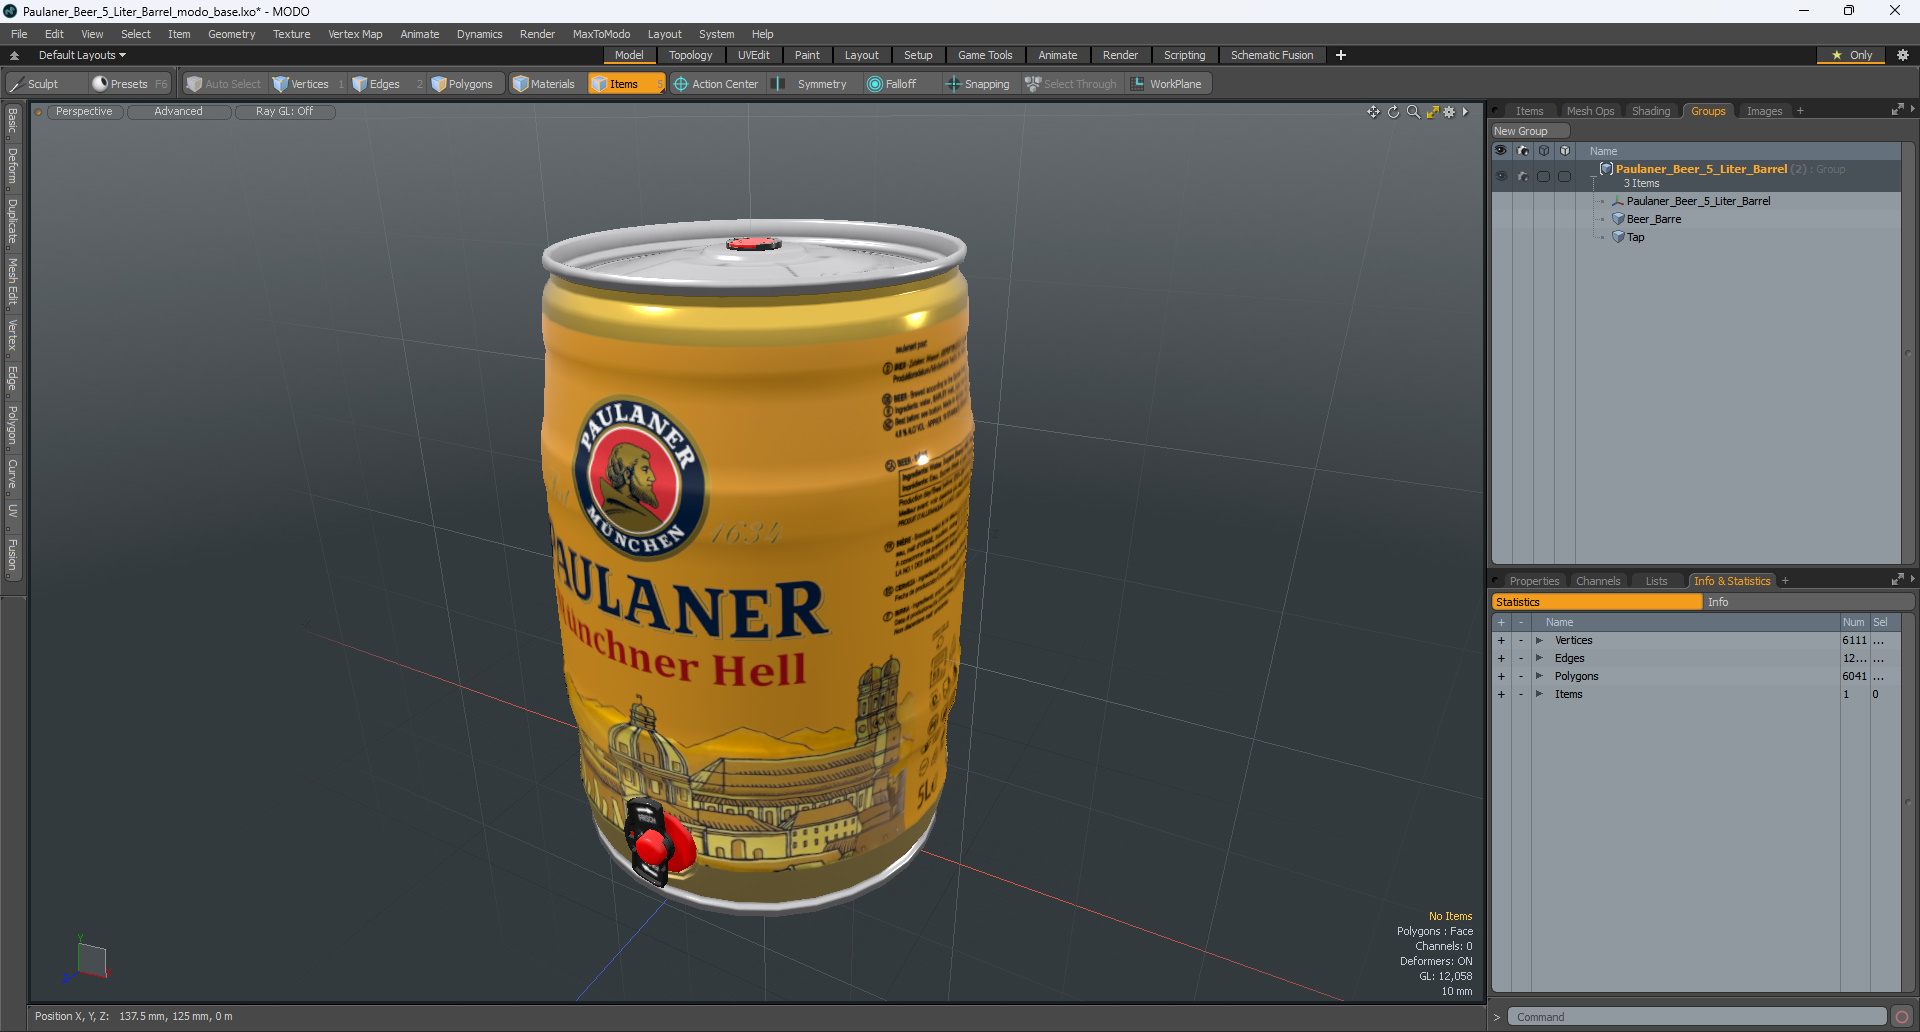Switch to the Properties tab
Viewport: 1920px width, 1032px height.
(x=1534, y=581)
